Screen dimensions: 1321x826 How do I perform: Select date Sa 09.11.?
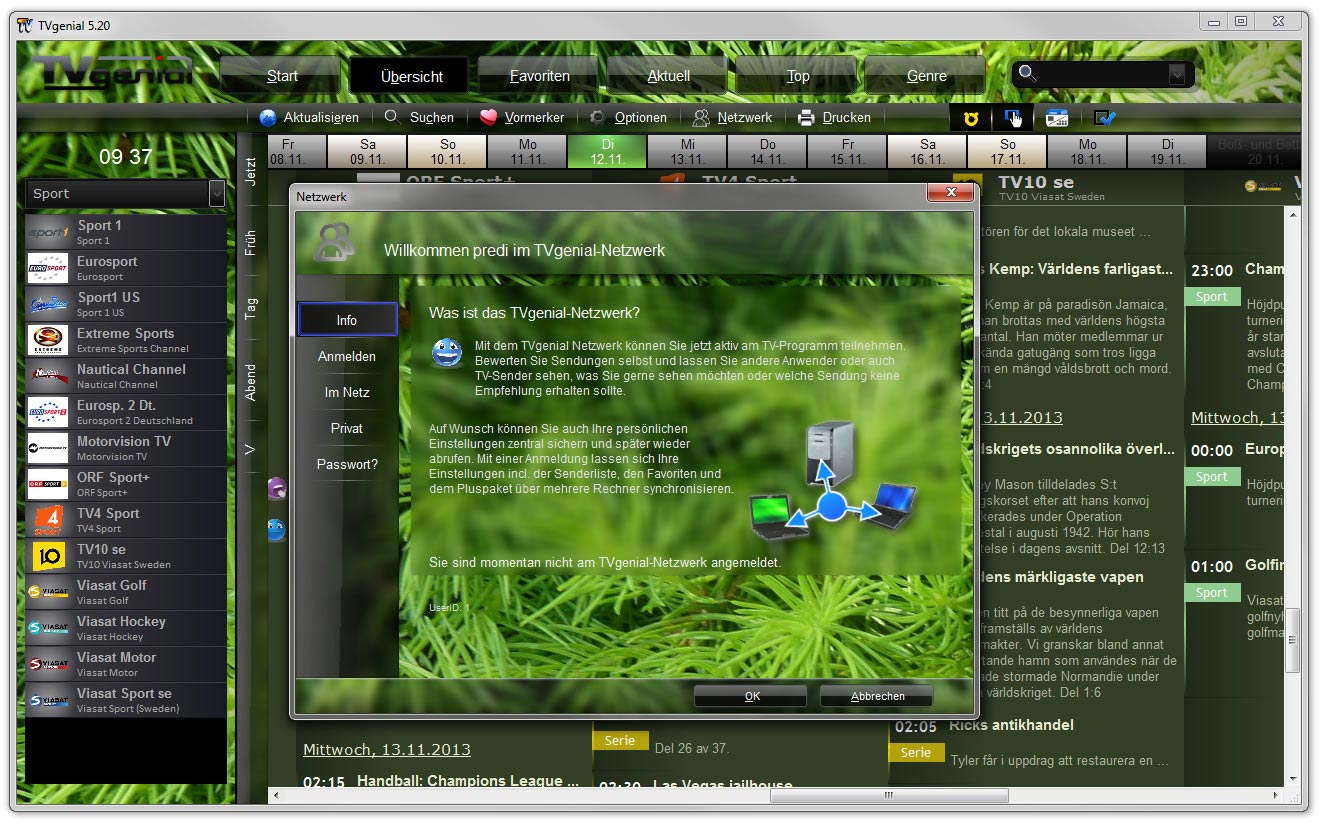point(367,152)
